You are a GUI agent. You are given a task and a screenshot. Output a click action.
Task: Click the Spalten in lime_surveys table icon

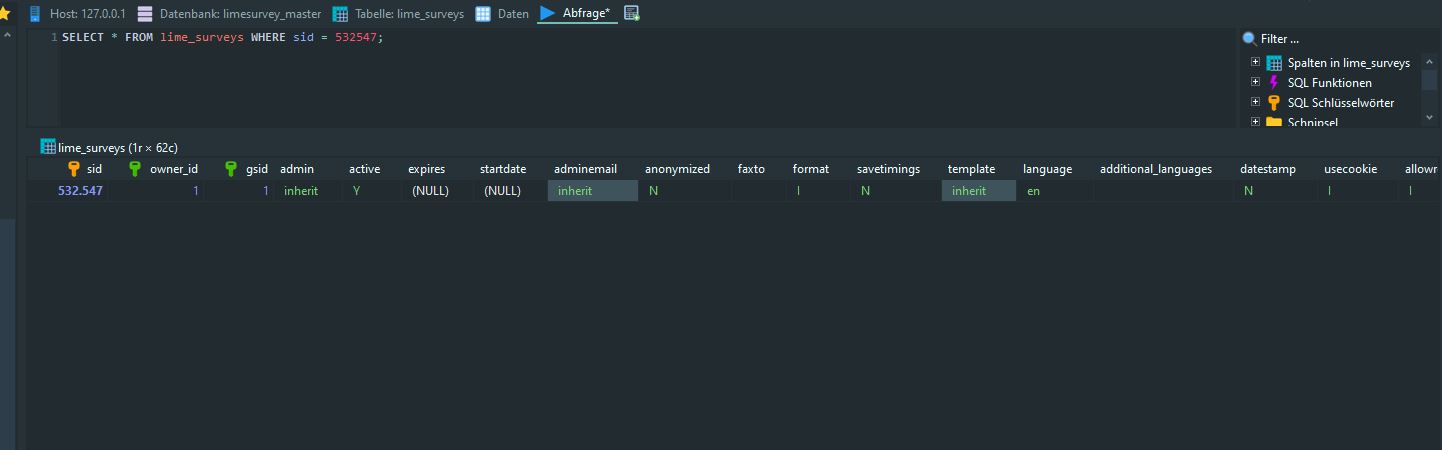[x=1274, y=63]
